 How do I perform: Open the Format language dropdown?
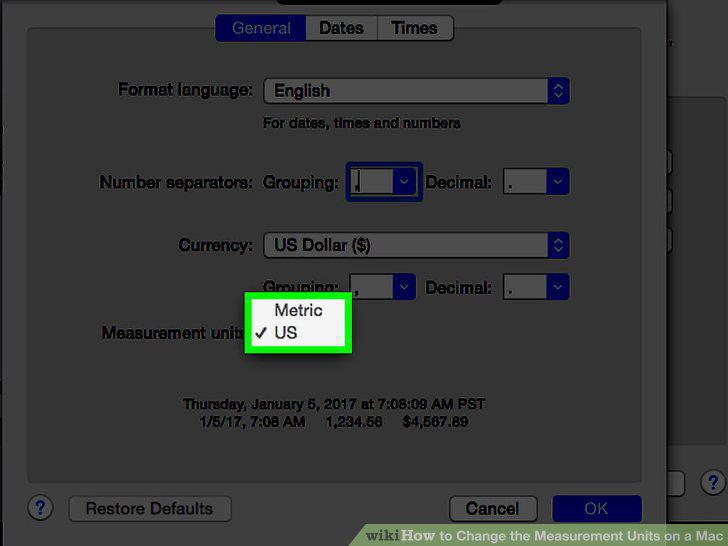416,91
